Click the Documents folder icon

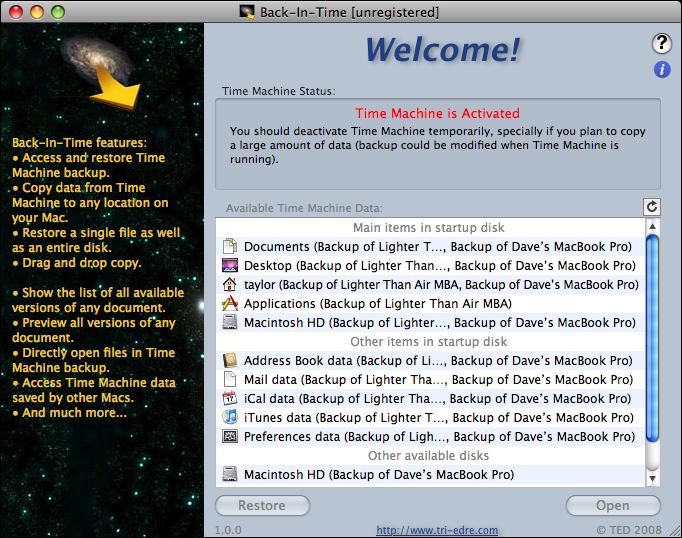[x=230, y=246]
